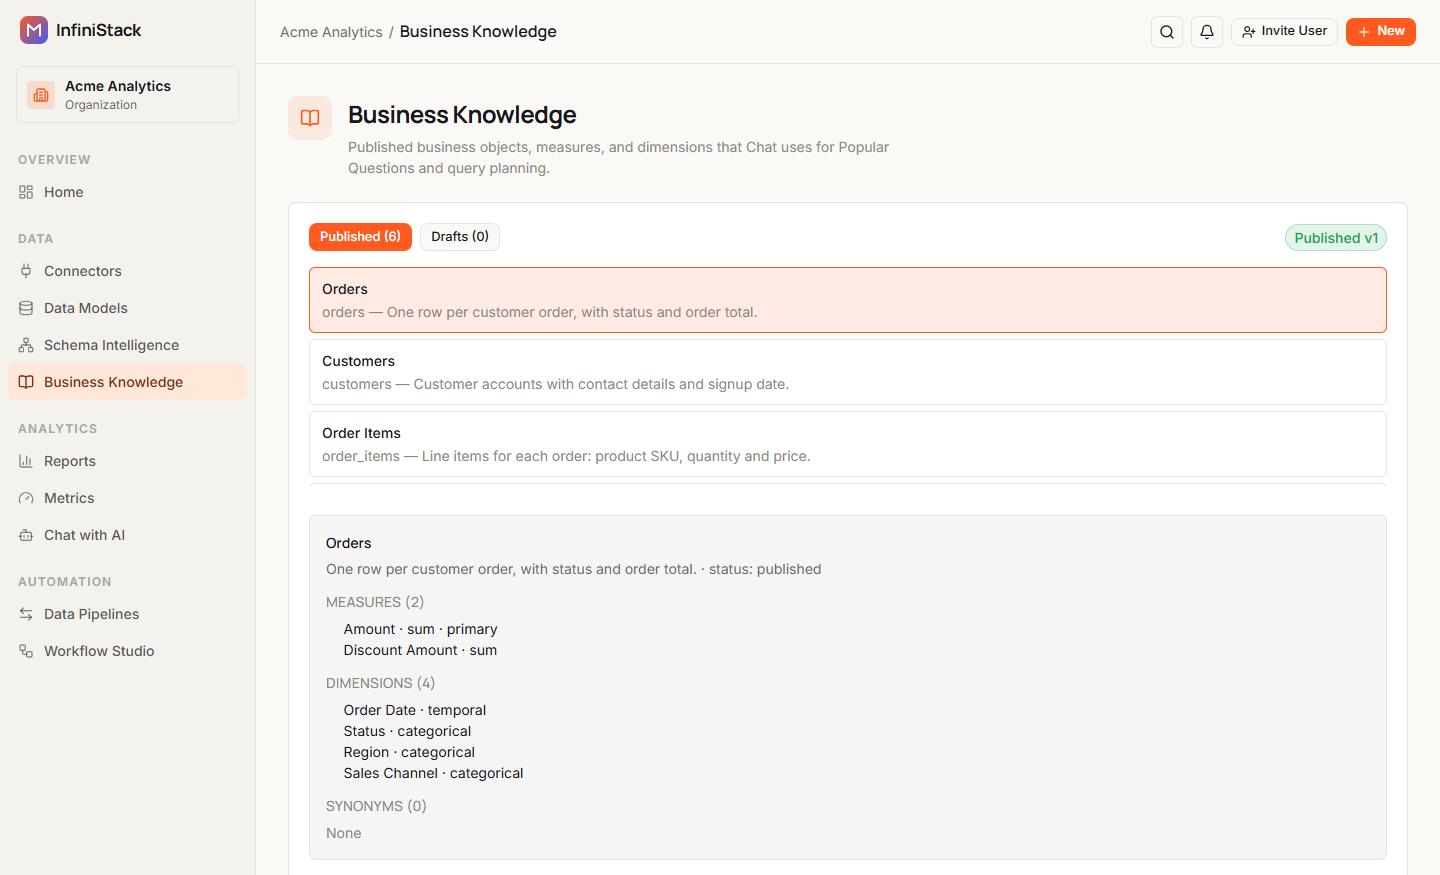This screenshot has height=875, width=1440.
Task: Click the Data Models database icon
Action: coord(26,308)
